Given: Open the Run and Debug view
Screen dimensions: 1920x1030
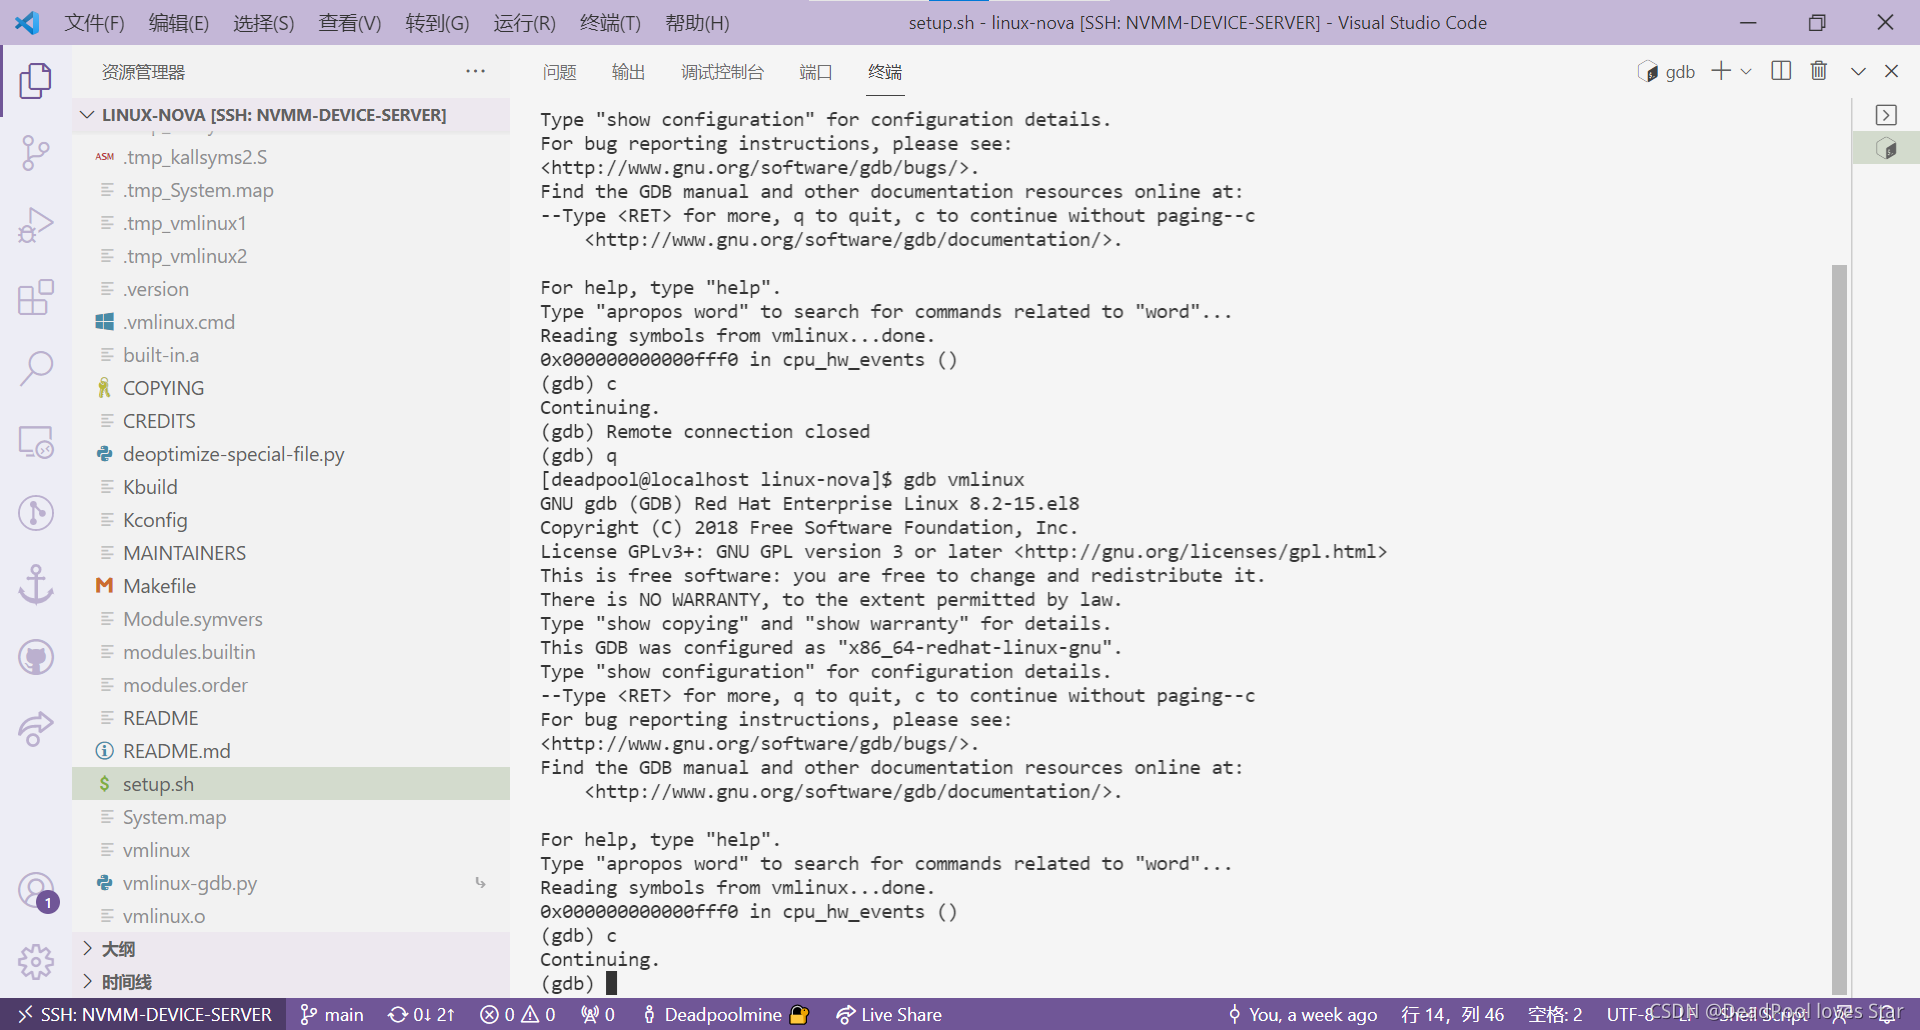Looking at the screenshot, I should point(36,225).
